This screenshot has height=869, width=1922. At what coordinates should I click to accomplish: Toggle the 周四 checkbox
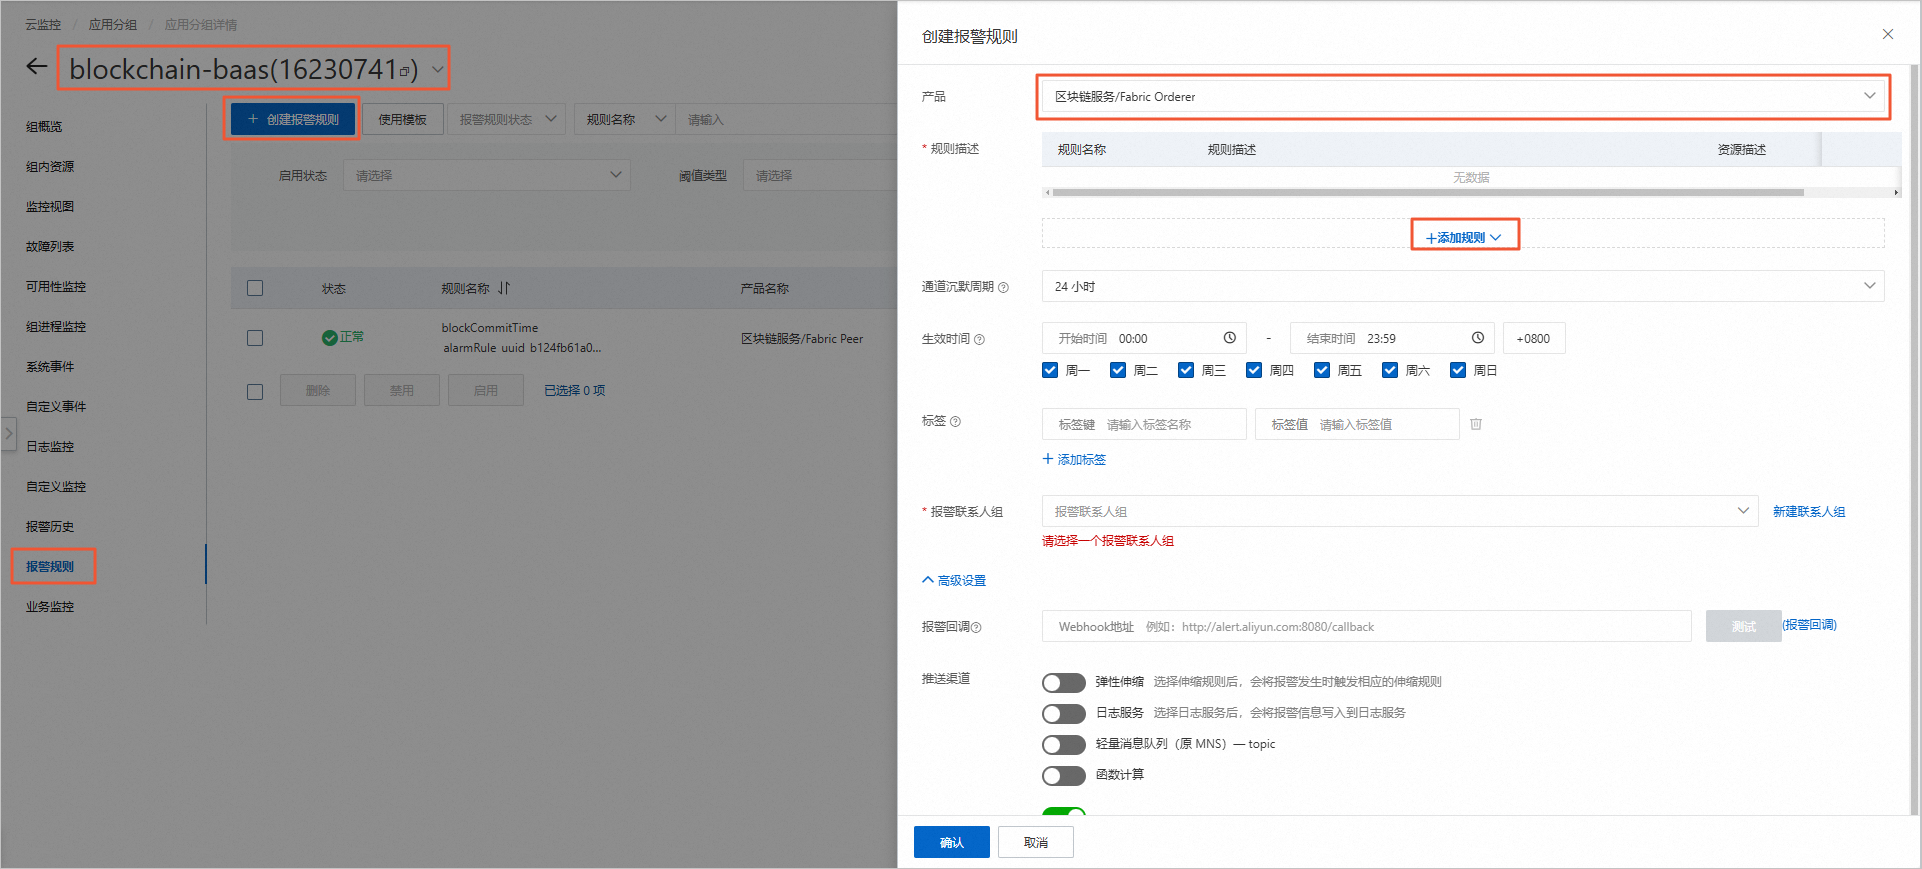1254,370
